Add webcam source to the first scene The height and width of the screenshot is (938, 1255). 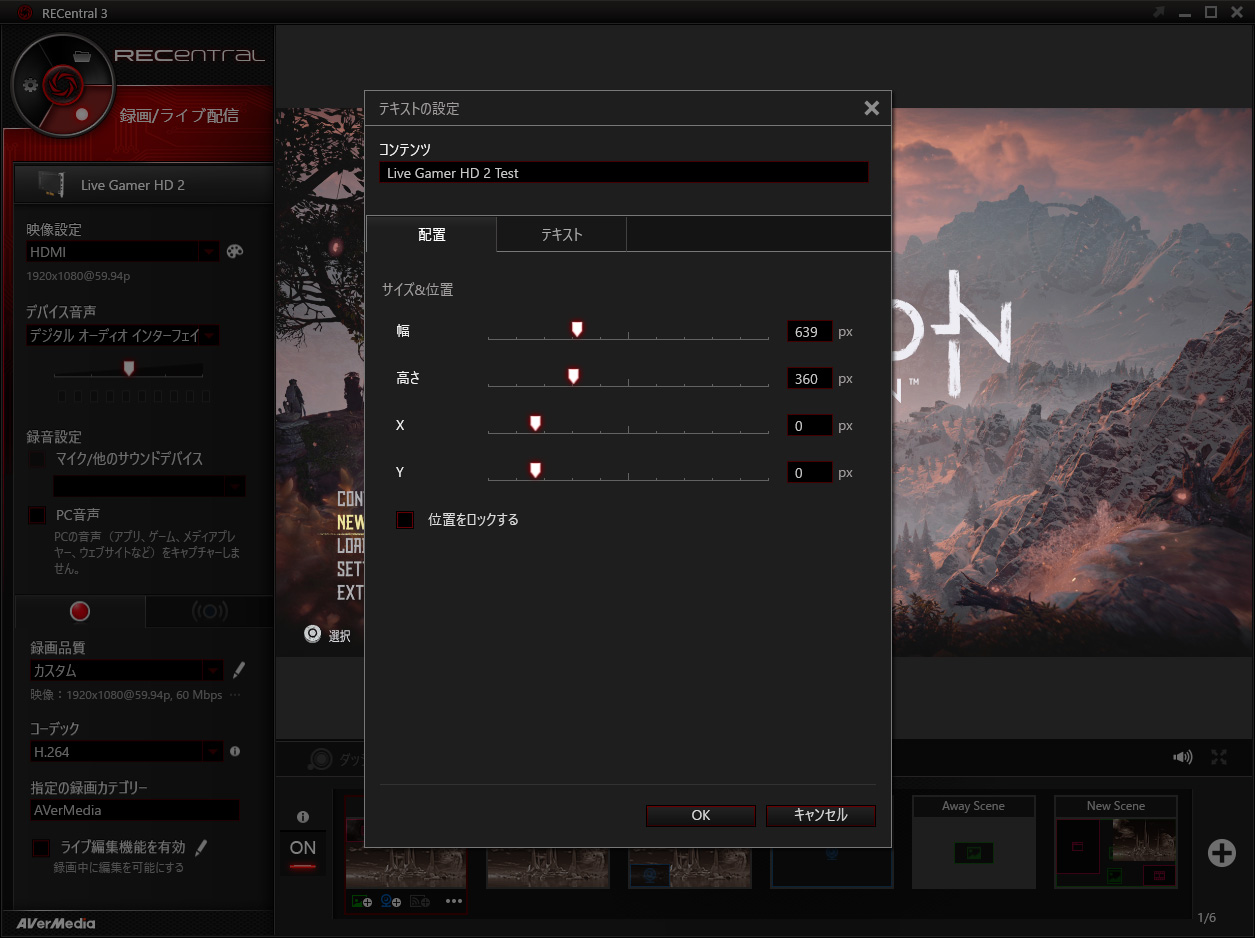390,901
